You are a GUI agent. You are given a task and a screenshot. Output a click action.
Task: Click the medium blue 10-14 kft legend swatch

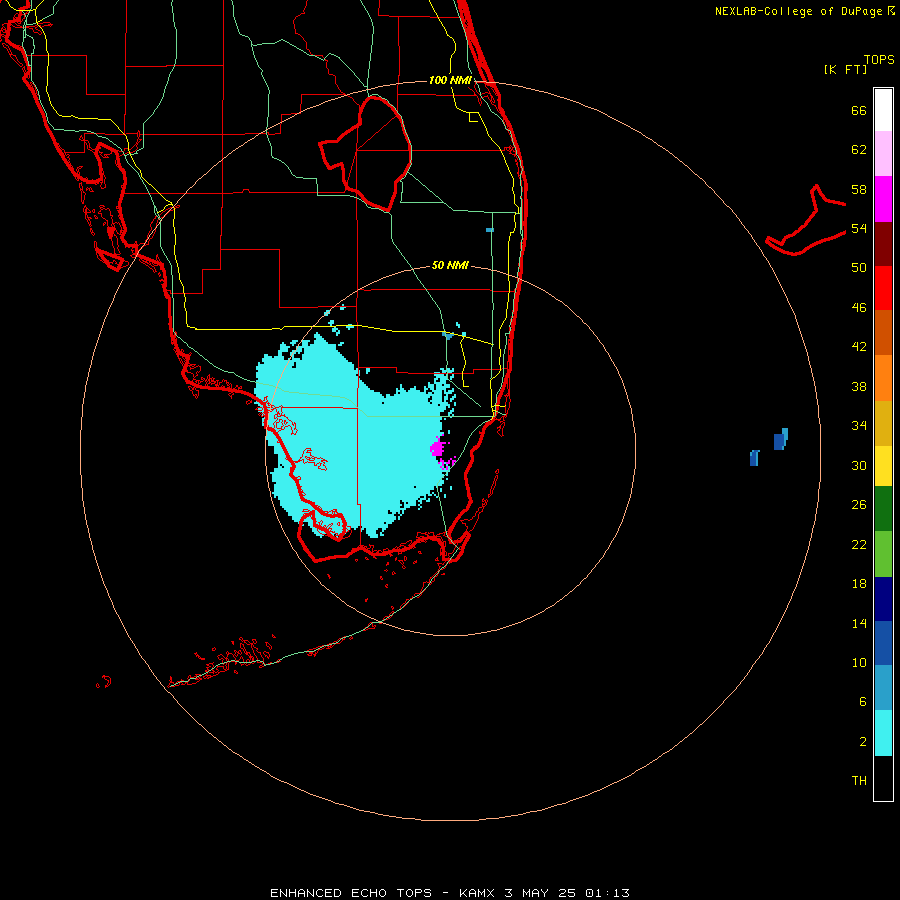[x=883, y=643]
